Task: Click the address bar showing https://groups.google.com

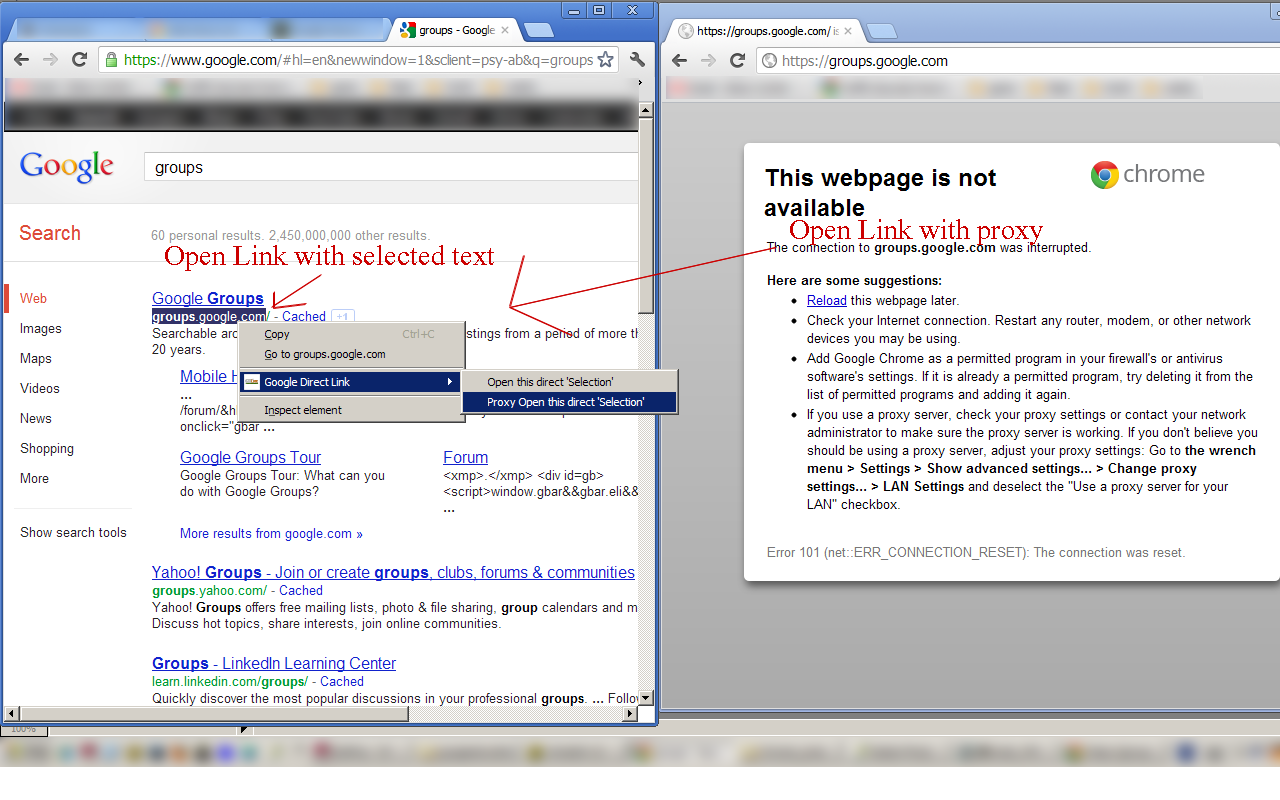Action: 1018,61
